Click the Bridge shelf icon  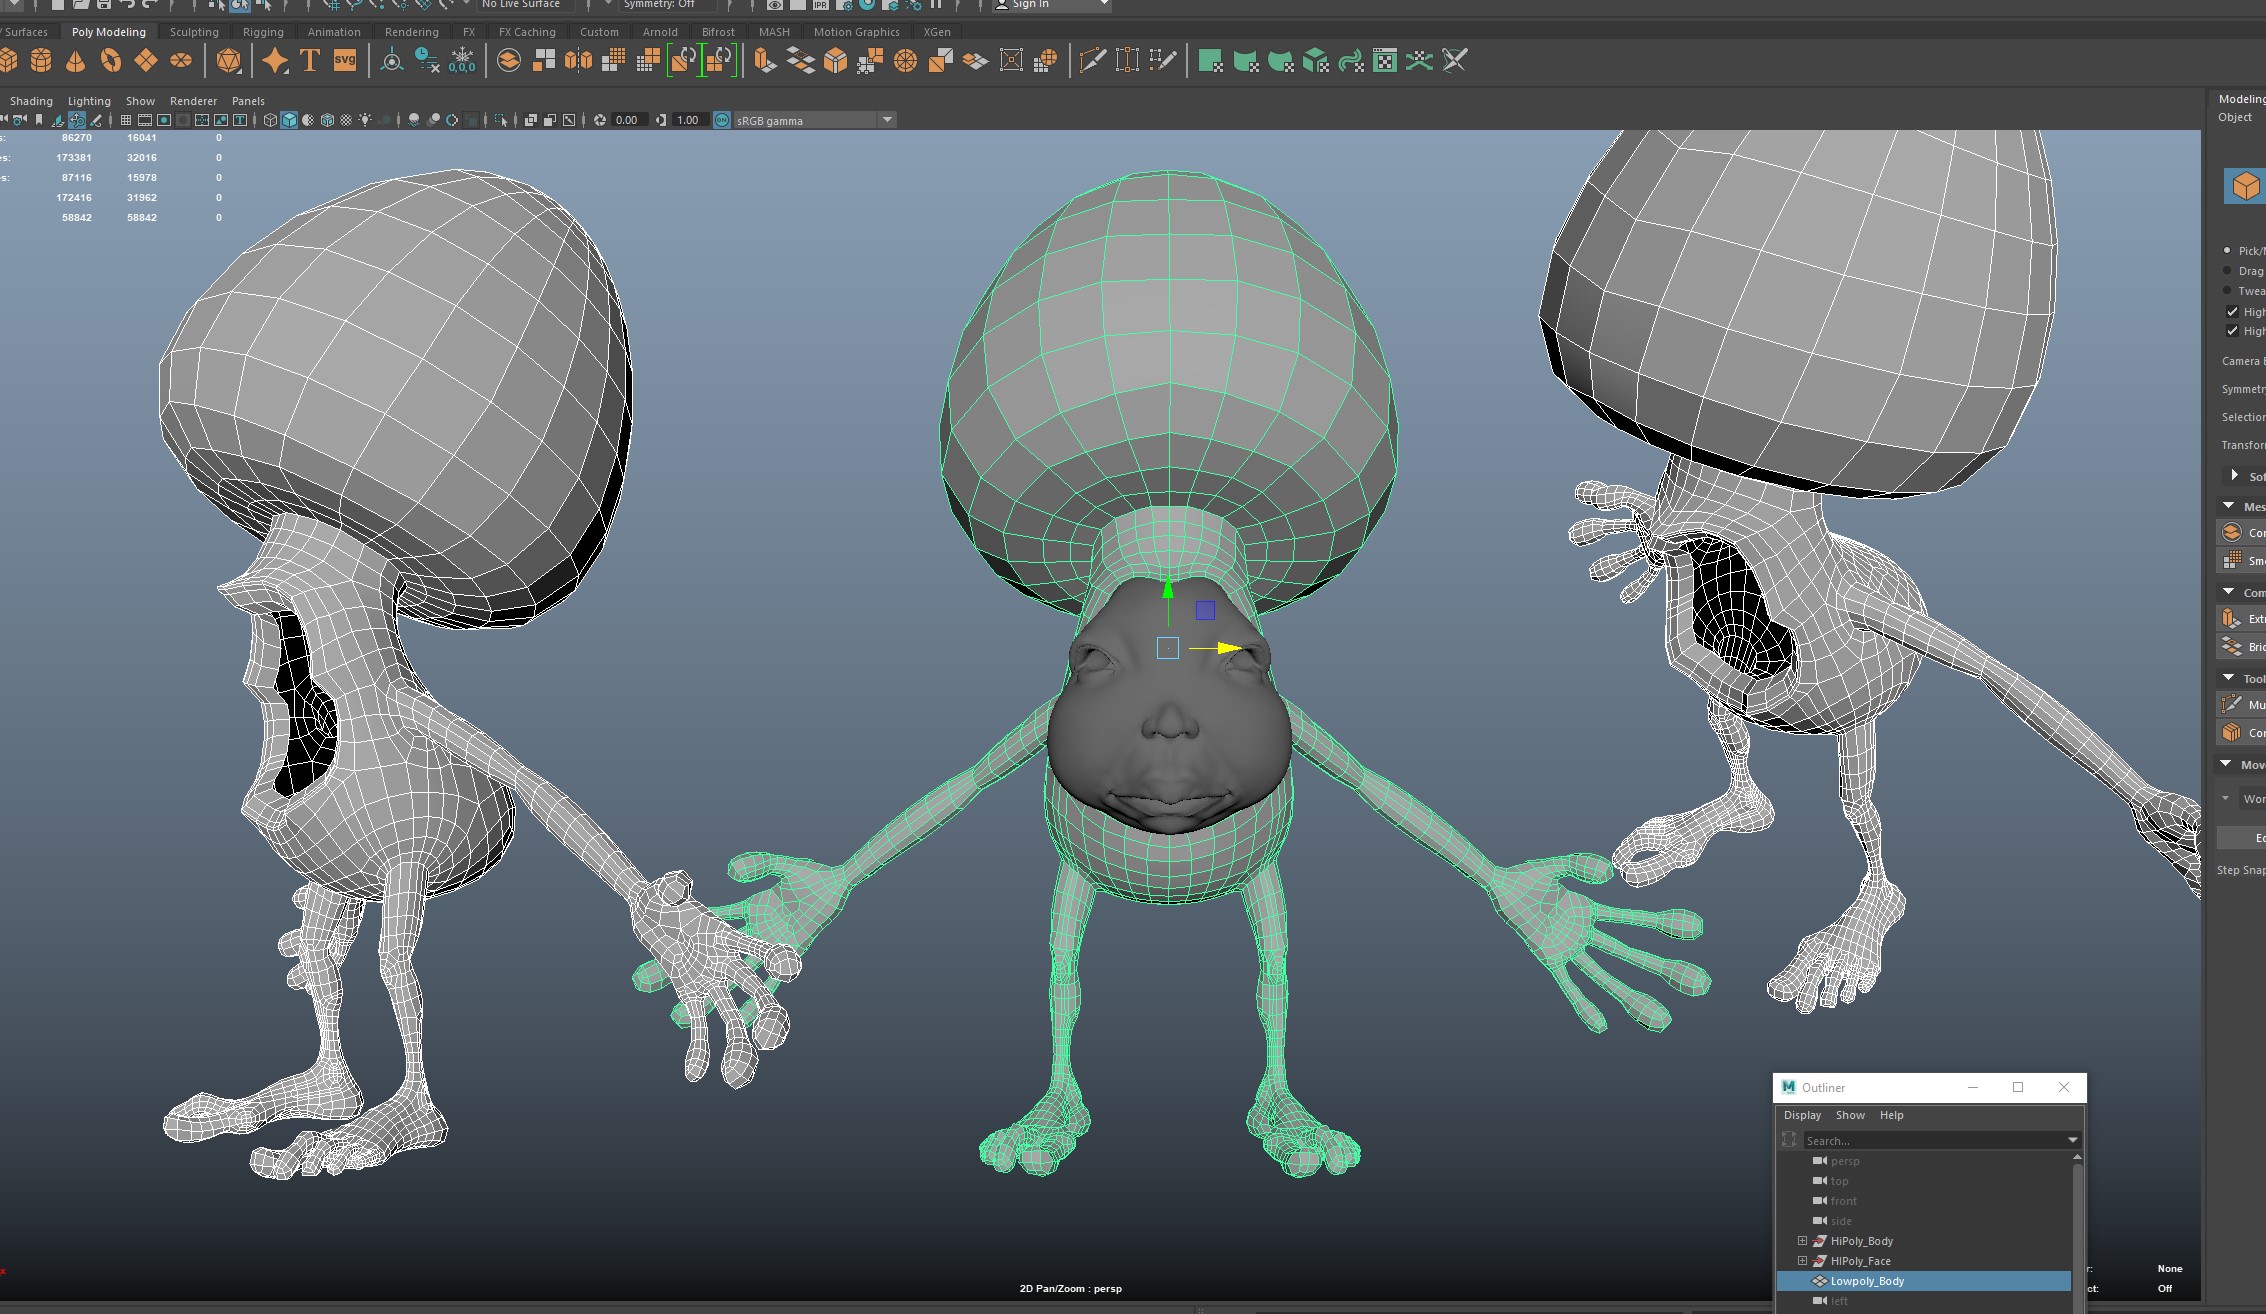tap(800, 61)
